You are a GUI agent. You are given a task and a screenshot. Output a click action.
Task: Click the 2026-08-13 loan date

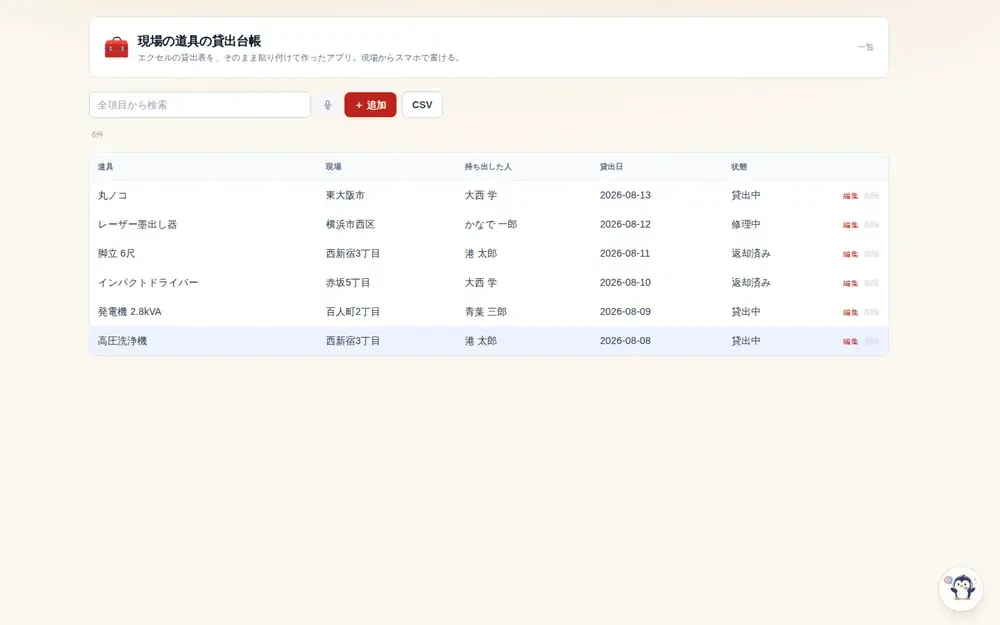[625, 195]
